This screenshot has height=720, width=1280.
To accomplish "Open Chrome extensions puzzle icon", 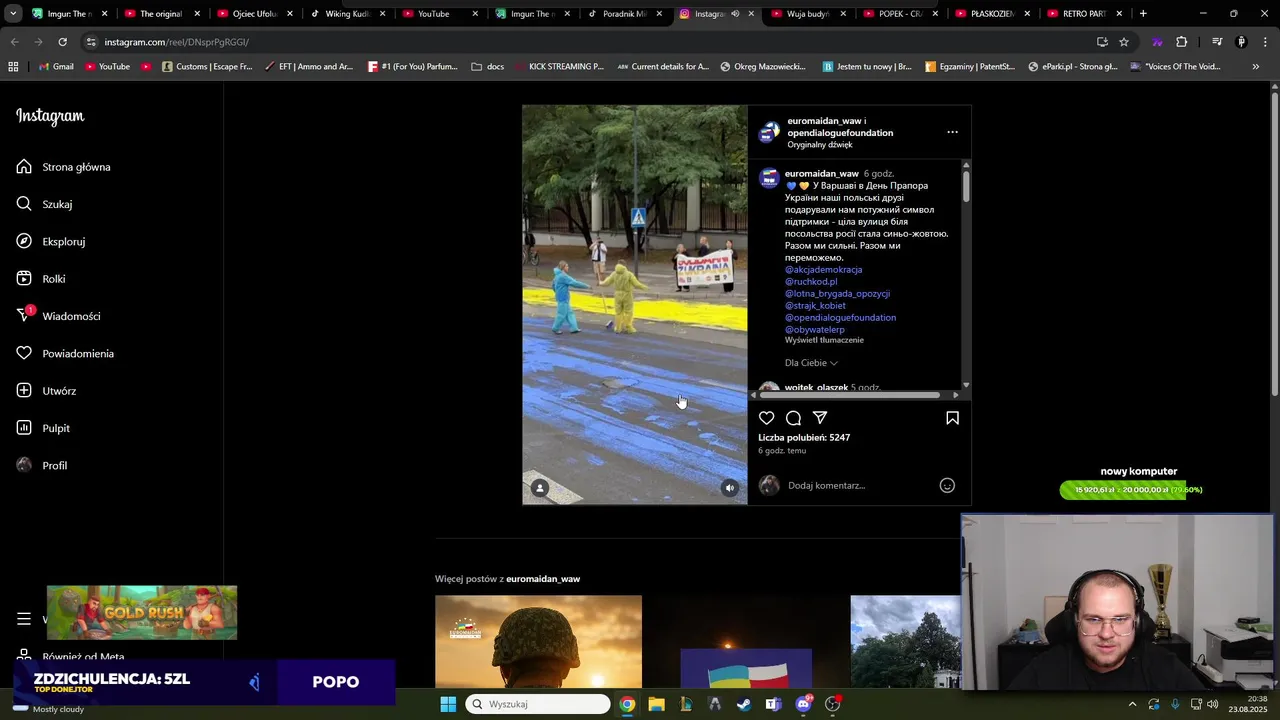I will pyautogui.click(x=1182, y=42).
